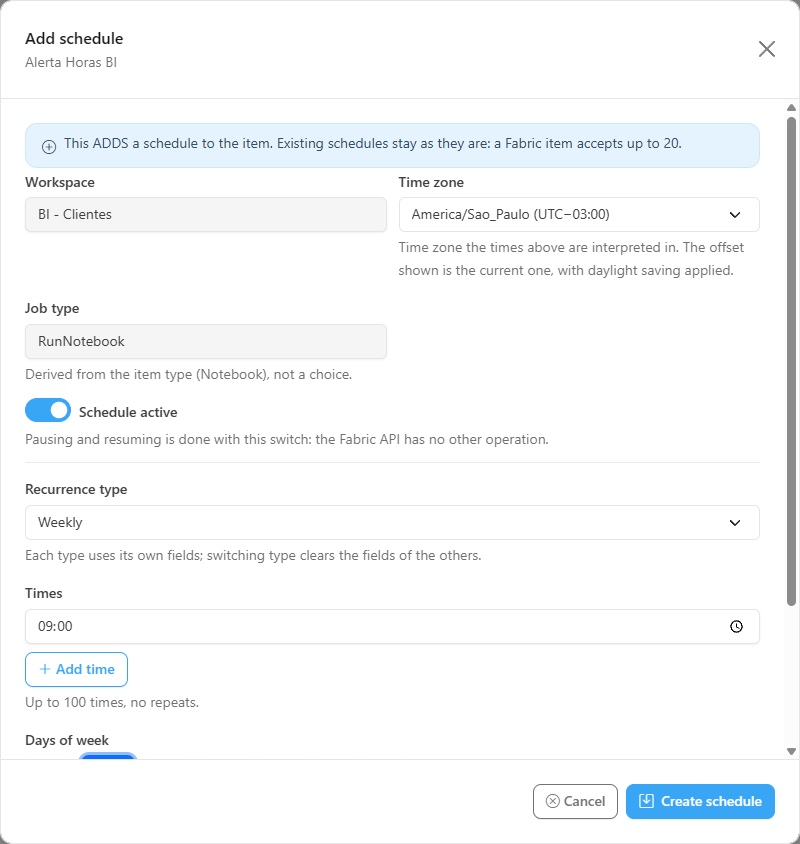800x844 pixels.
Task: Click the 'Pausing and resuming' hint text
Action: [287, 439]
